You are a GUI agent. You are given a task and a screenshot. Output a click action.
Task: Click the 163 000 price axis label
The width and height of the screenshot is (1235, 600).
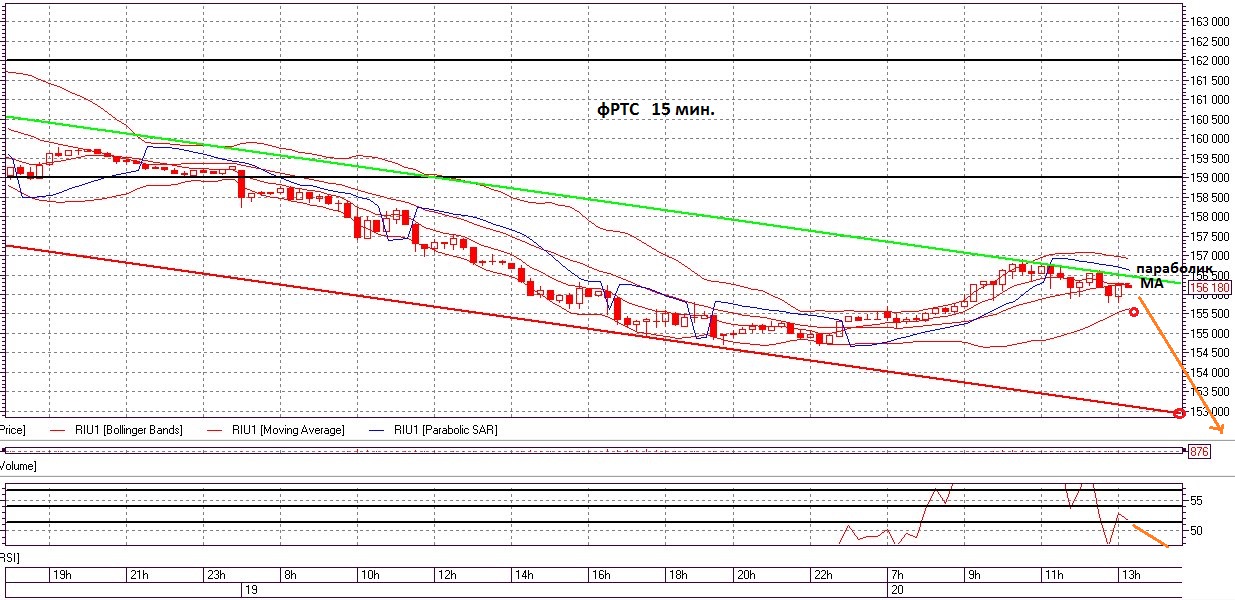1210,22
